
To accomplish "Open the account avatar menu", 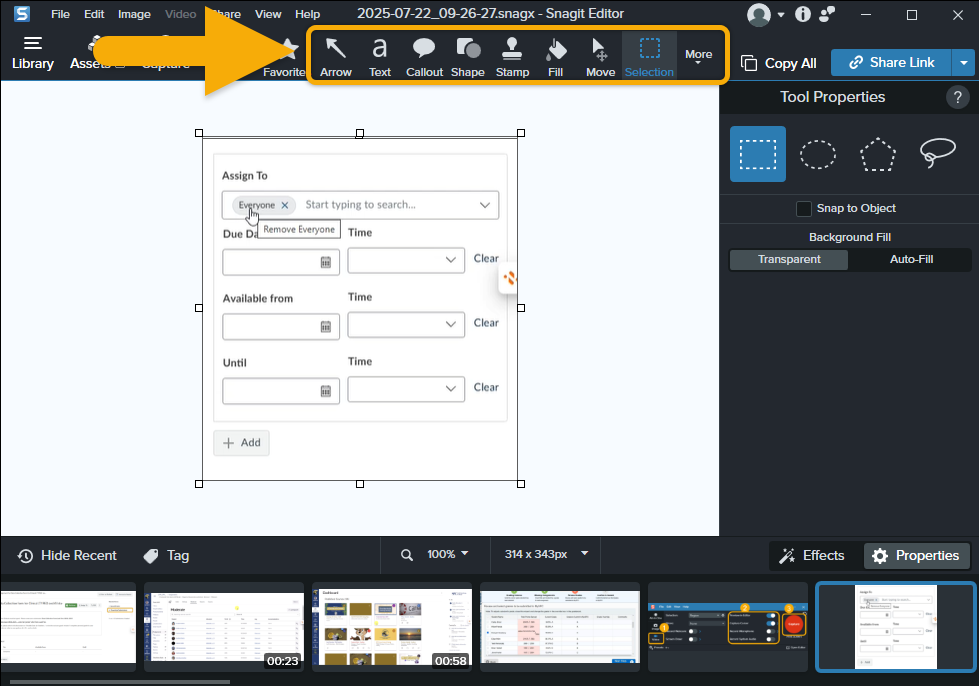I will 765,14.
